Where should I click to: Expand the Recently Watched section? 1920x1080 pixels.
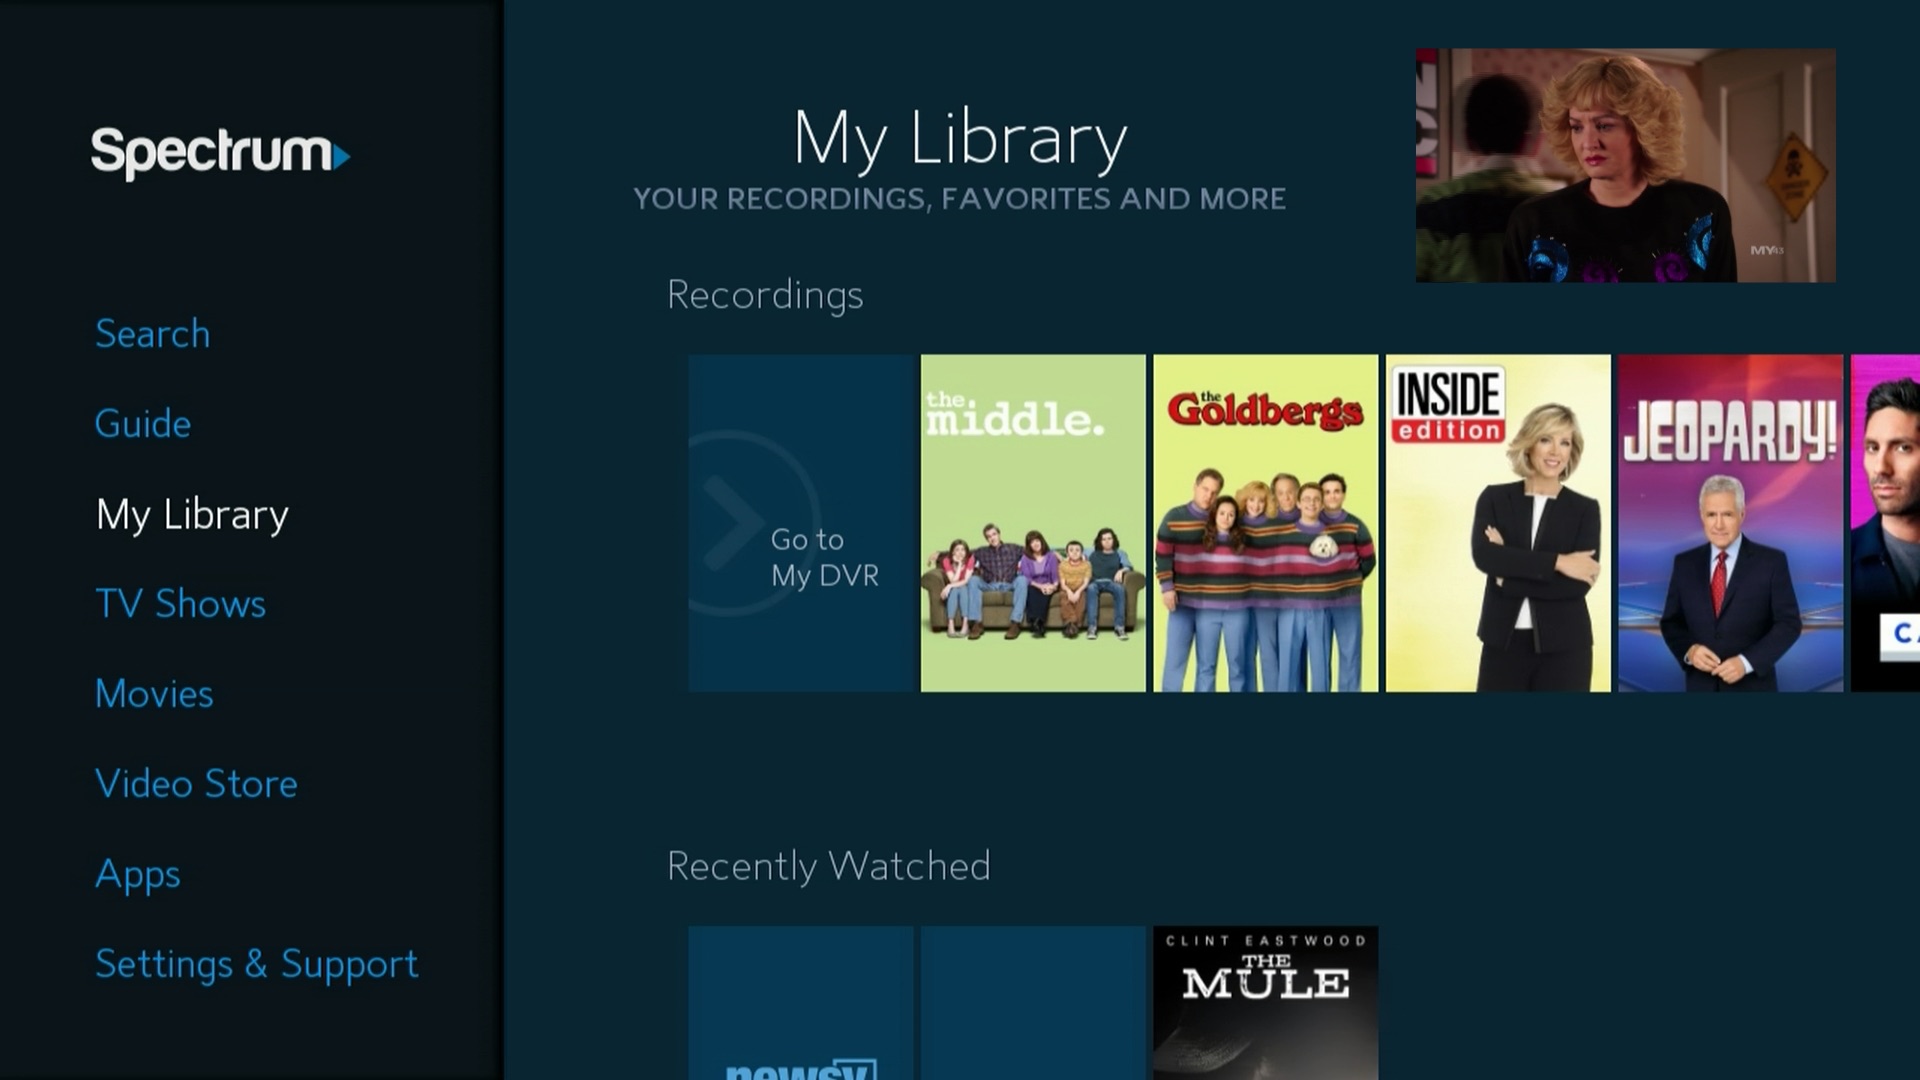pyautogui.click(x=827, y=864)
